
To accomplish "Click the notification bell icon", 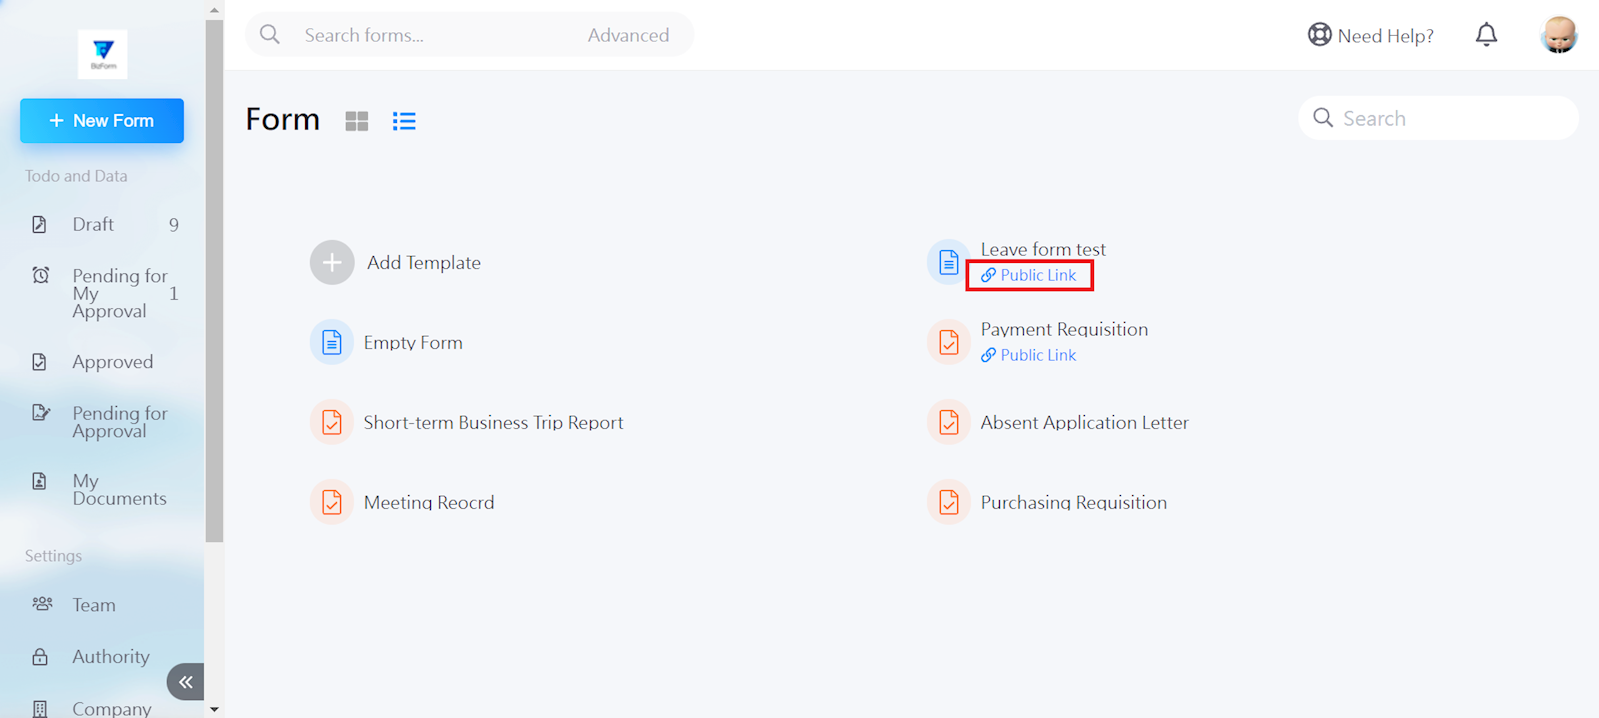I will [x=1486, y=35].
